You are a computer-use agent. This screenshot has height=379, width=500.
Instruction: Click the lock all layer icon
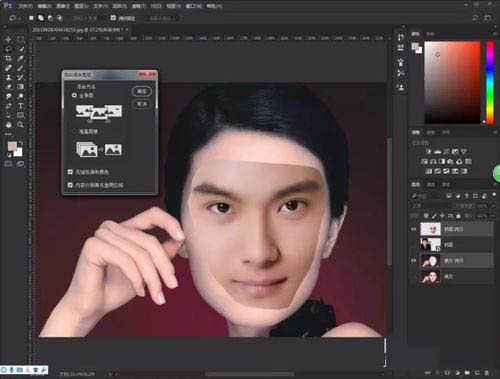coord(458,216)
